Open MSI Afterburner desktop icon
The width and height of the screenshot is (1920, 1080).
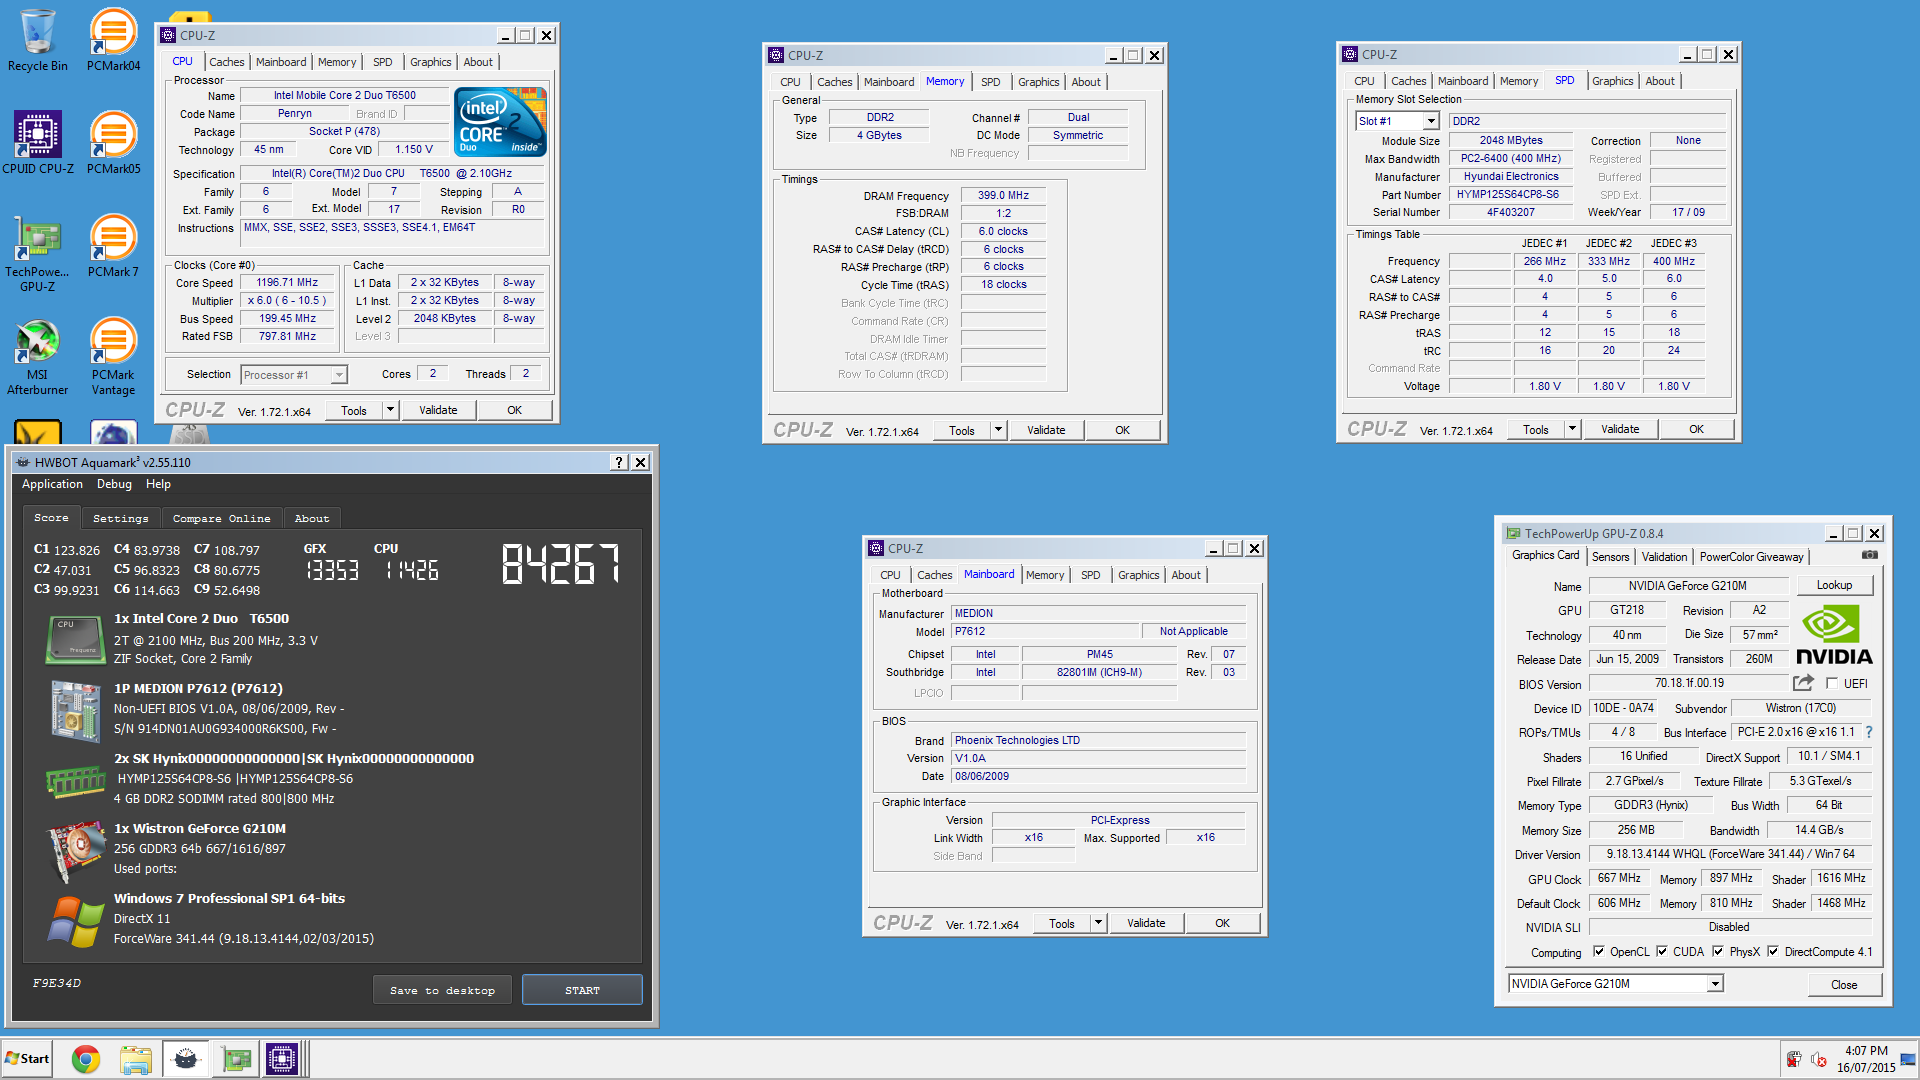(38, 357)
